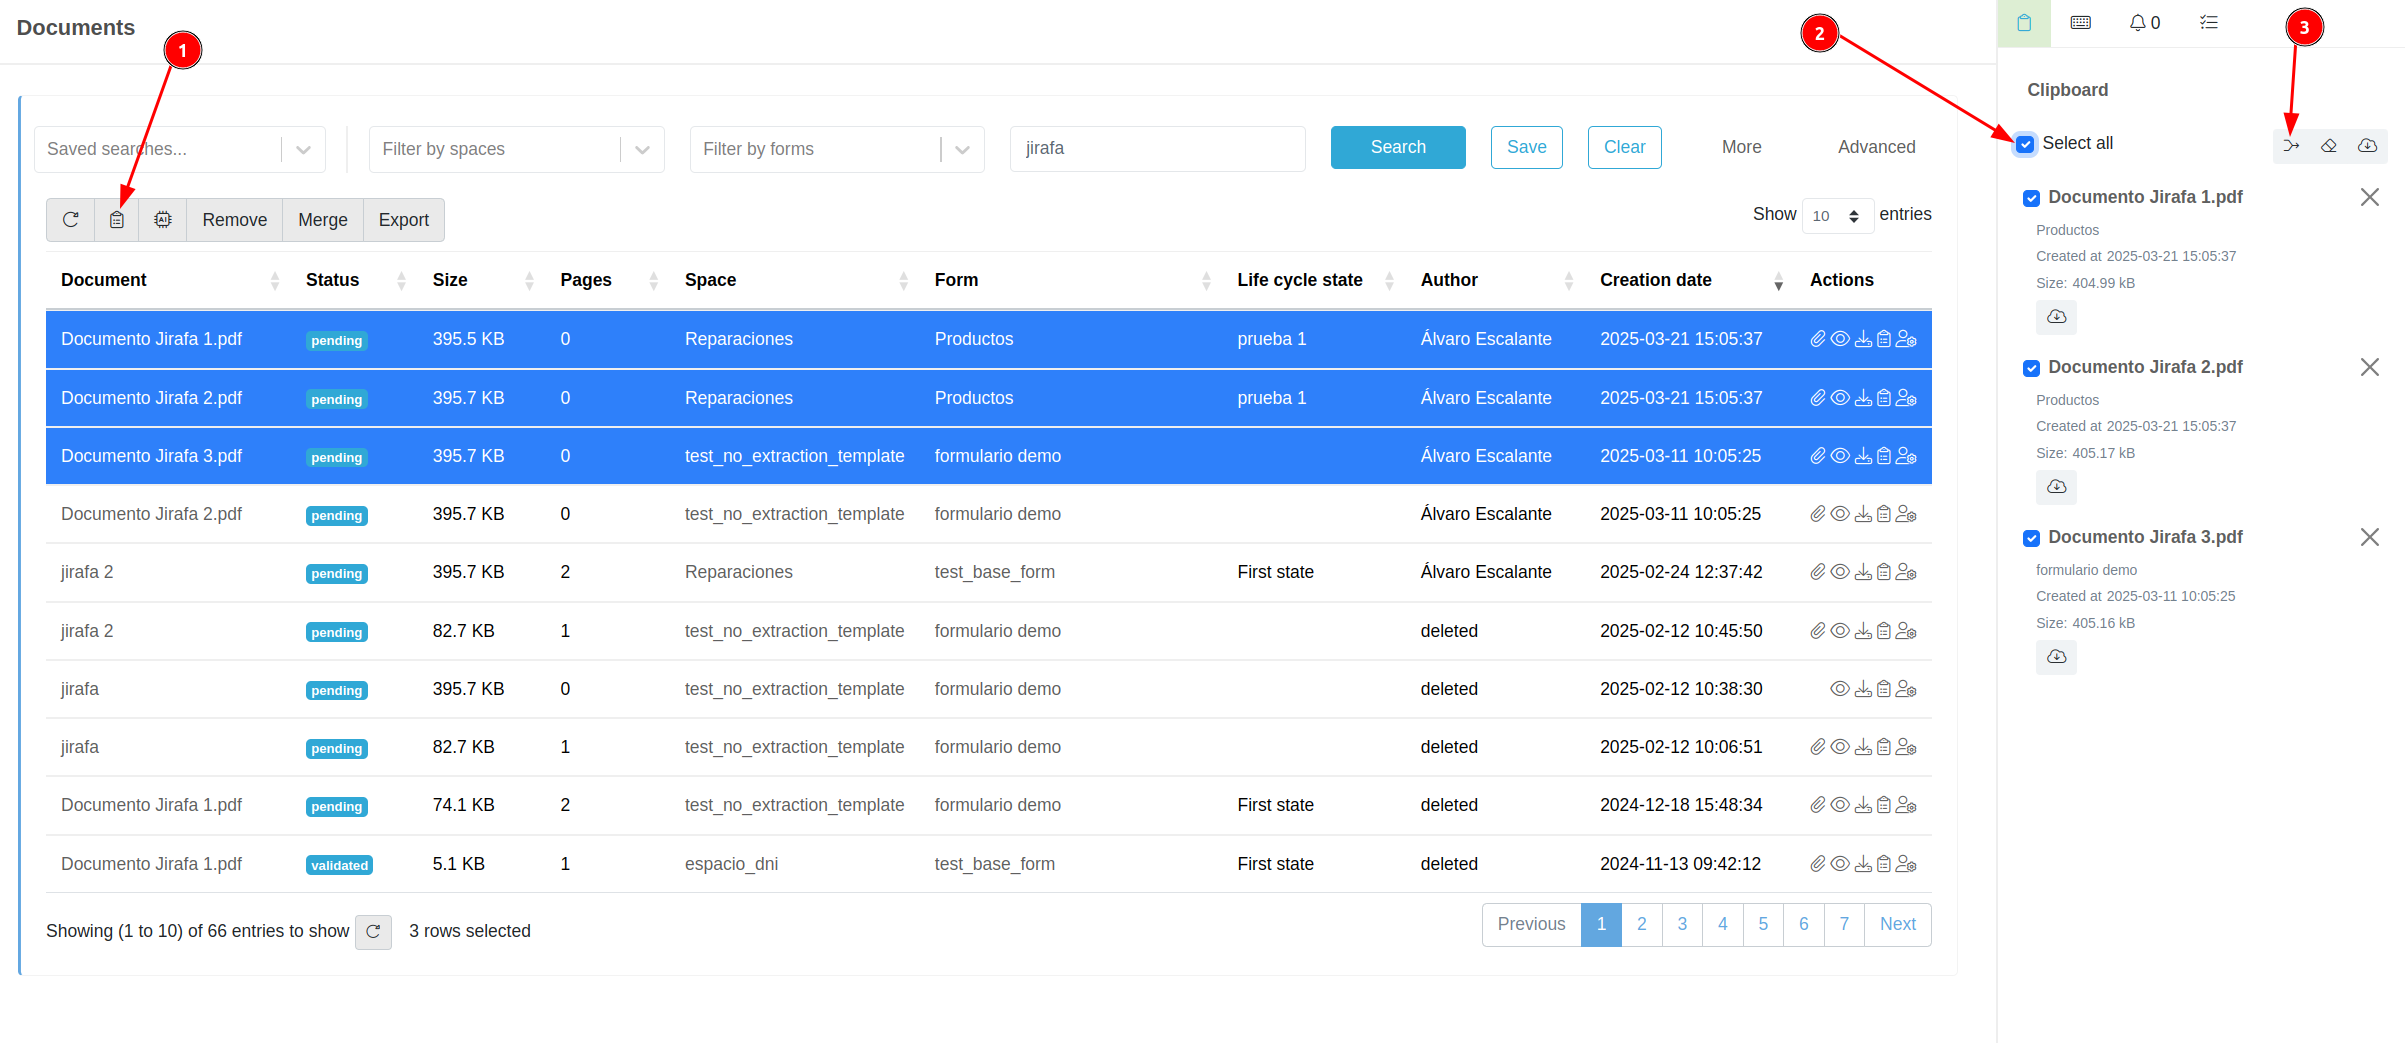The image size is (2405, 1043).
Task: Open the clipboard tab in the side panel
Action: point(2024,23)
